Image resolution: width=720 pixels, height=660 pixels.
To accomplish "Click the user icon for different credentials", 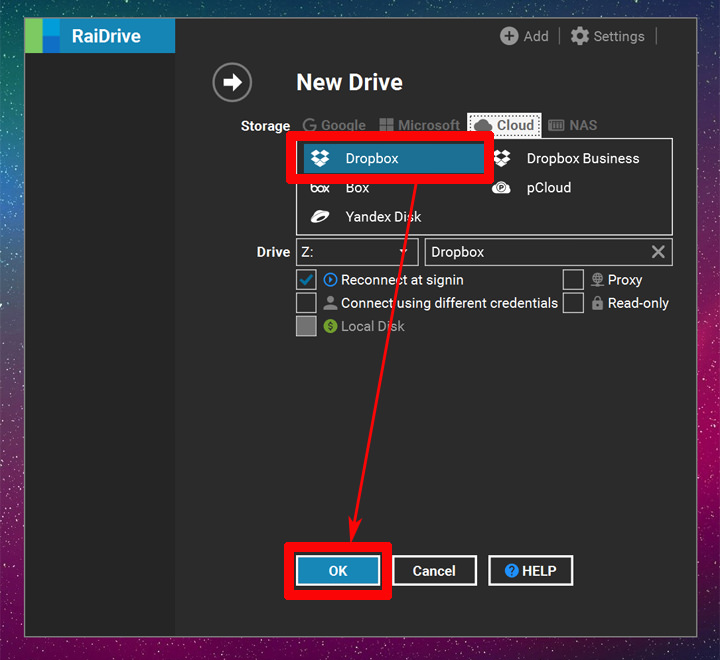I will point(330,303).
